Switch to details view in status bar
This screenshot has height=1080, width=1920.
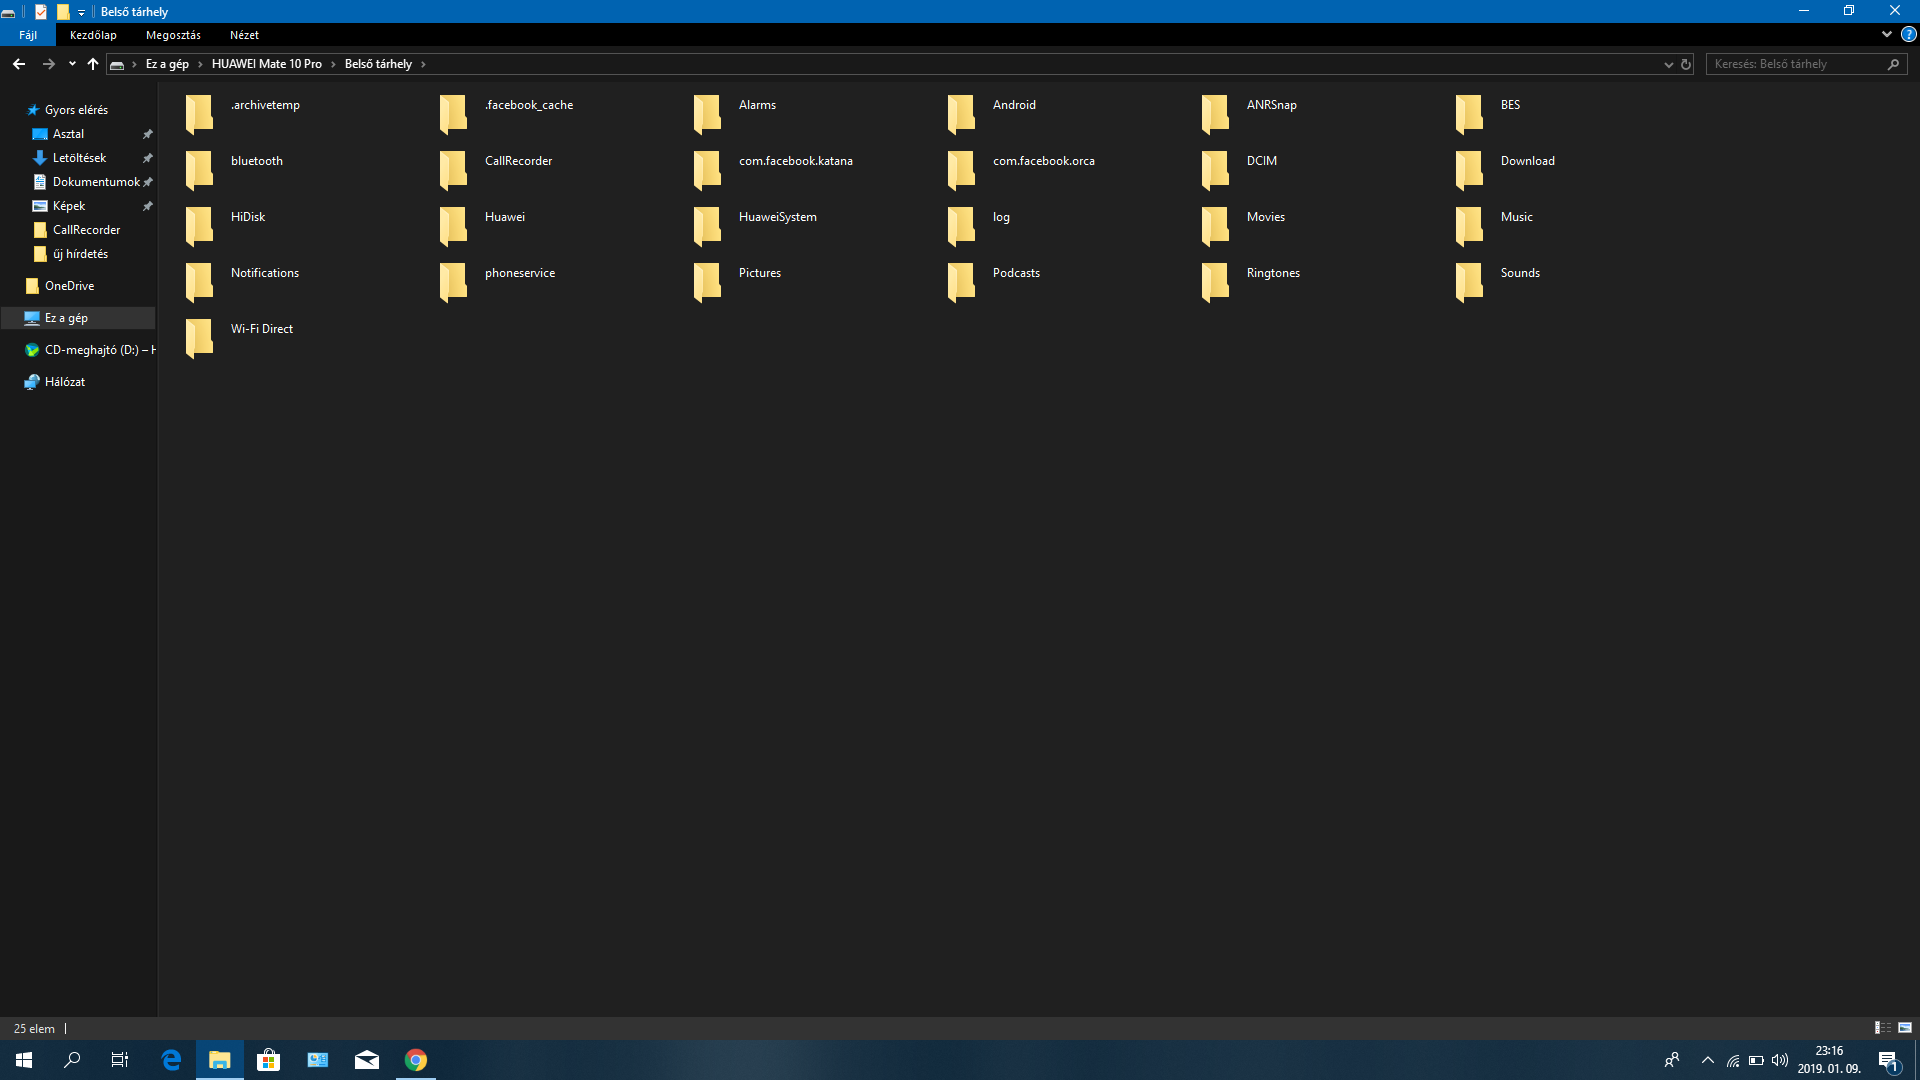[x=1882, y=1028]
